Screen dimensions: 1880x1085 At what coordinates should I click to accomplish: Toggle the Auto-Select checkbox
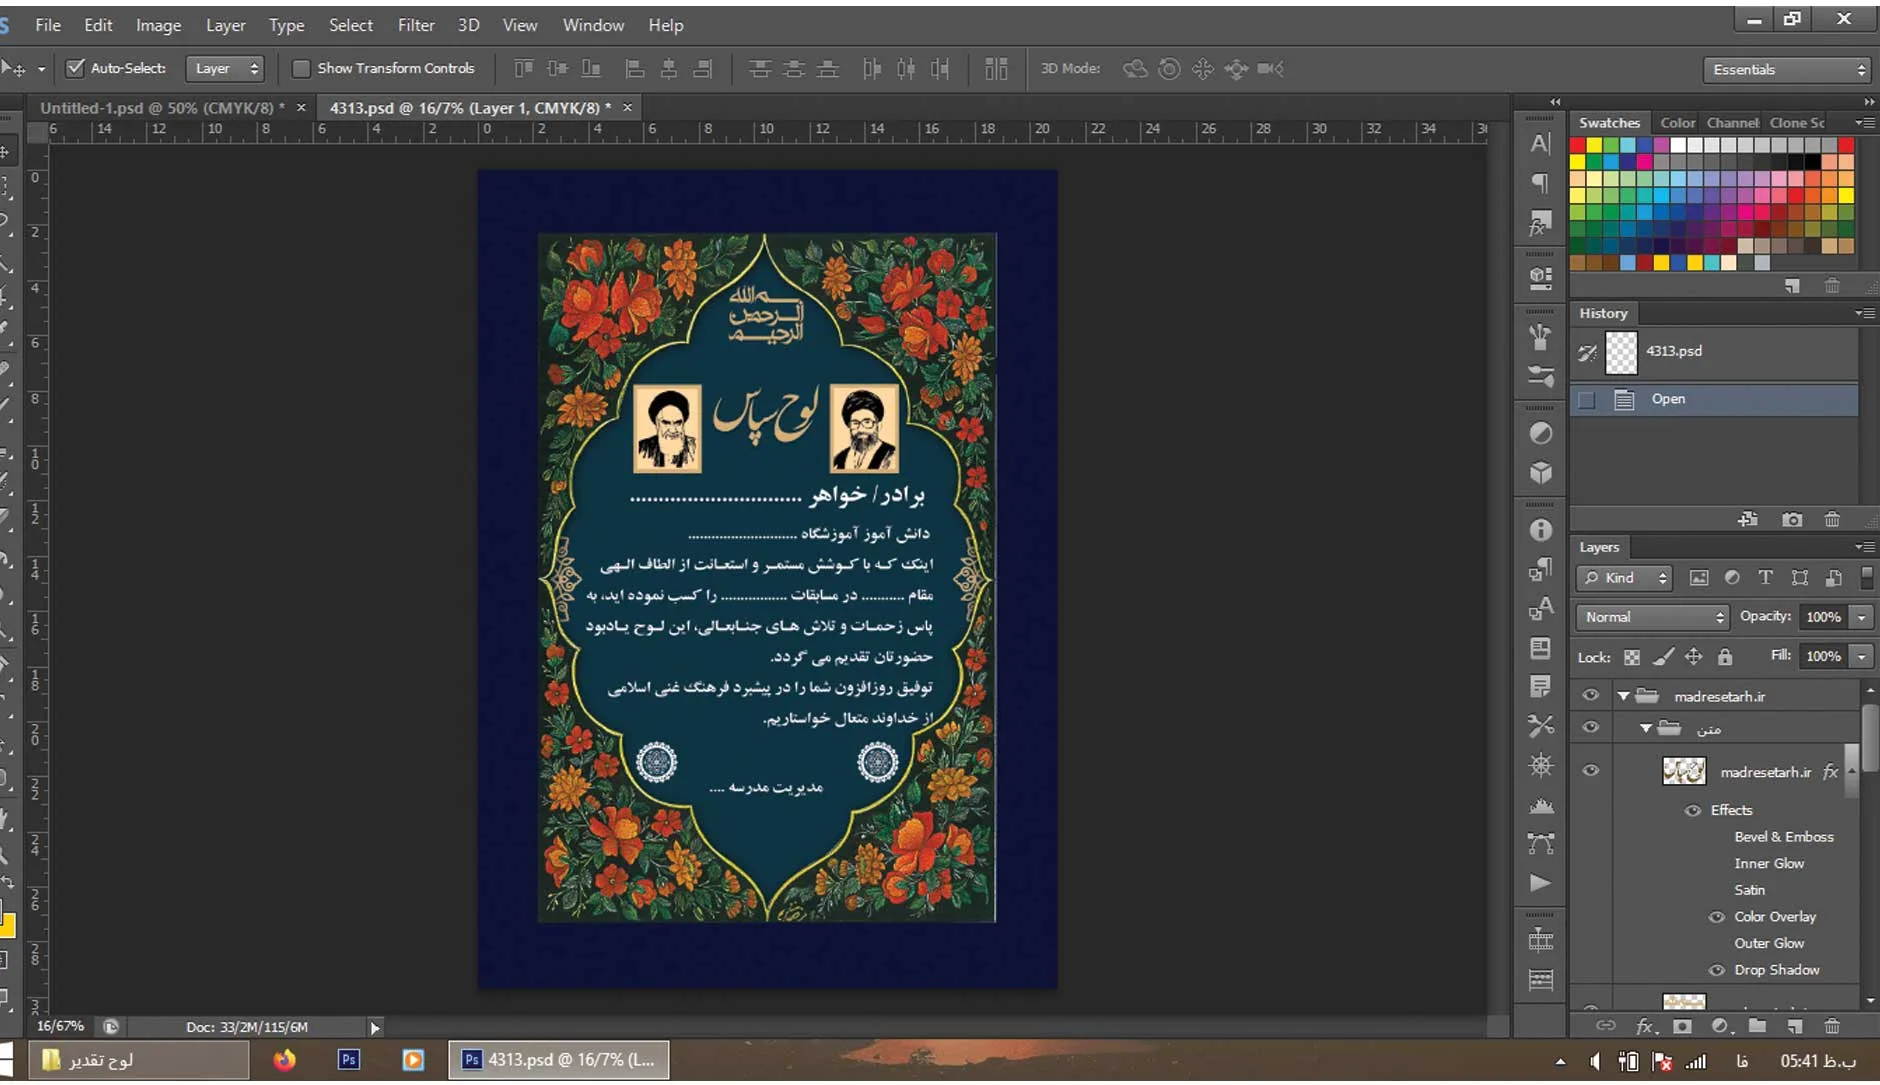75,68
